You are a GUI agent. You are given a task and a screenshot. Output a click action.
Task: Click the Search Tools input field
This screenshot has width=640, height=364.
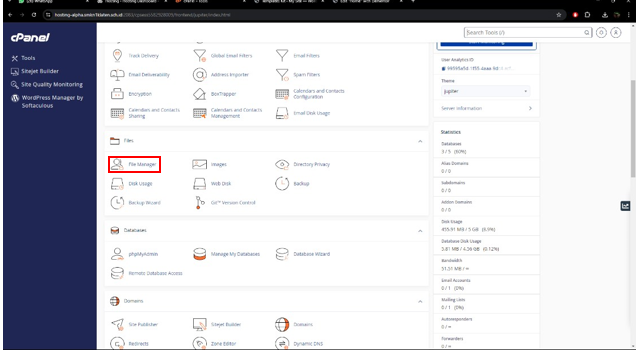524,33
